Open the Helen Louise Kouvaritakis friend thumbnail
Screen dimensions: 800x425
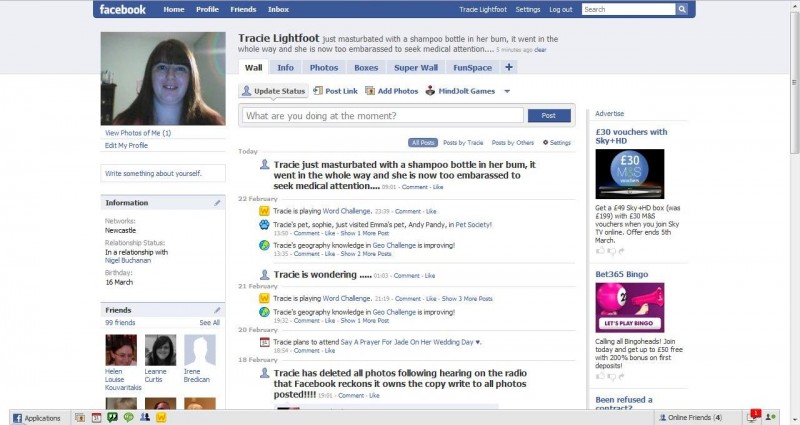coord(121,350)
